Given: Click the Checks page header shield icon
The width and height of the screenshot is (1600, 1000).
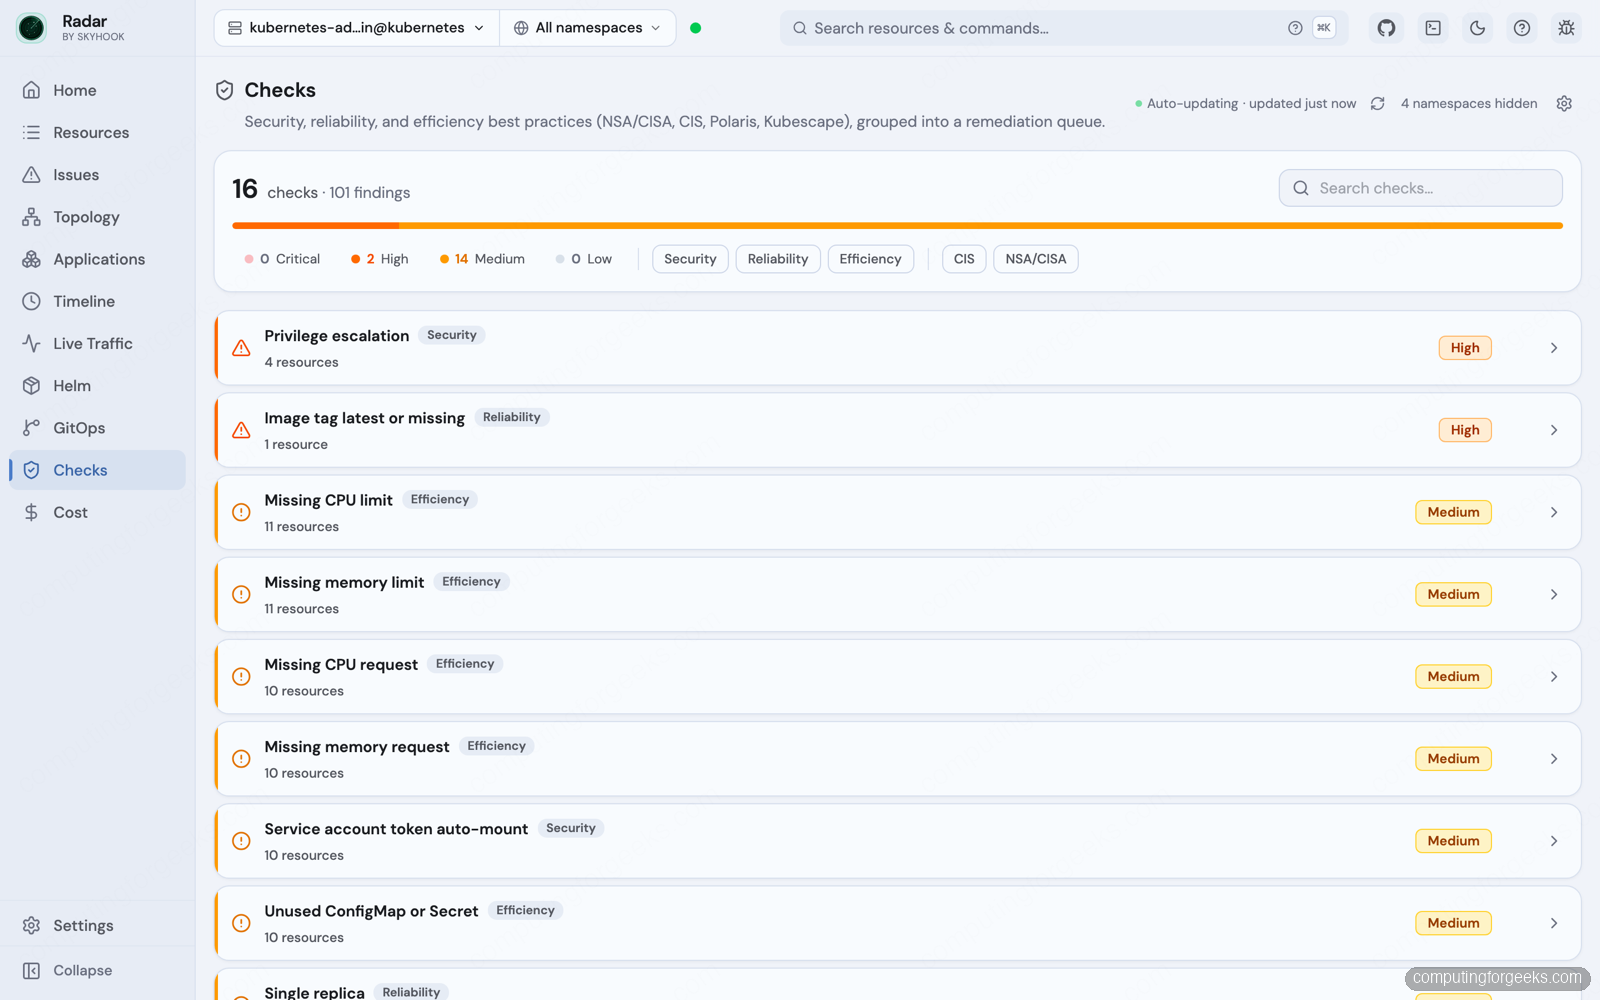Looking at the screenshot, I should [225, 90].
